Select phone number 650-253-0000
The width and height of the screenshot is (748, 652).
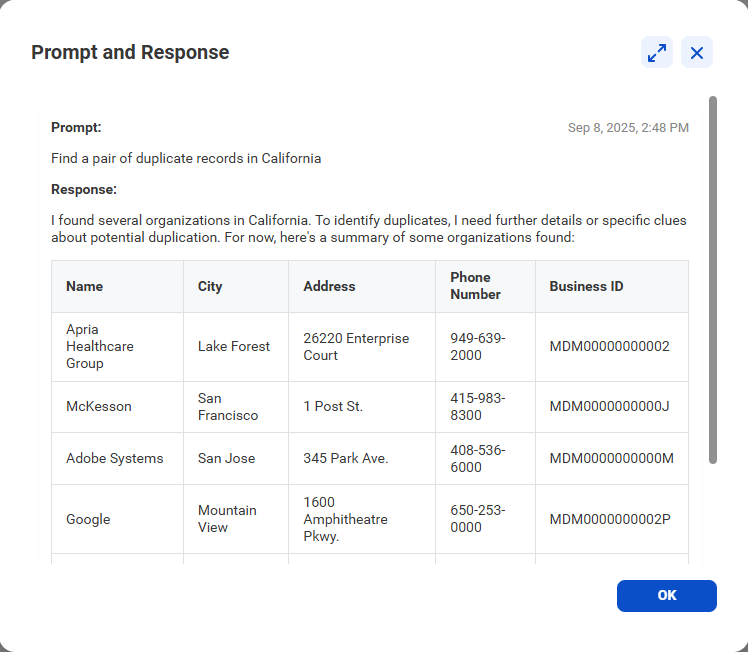coord(486,519)
